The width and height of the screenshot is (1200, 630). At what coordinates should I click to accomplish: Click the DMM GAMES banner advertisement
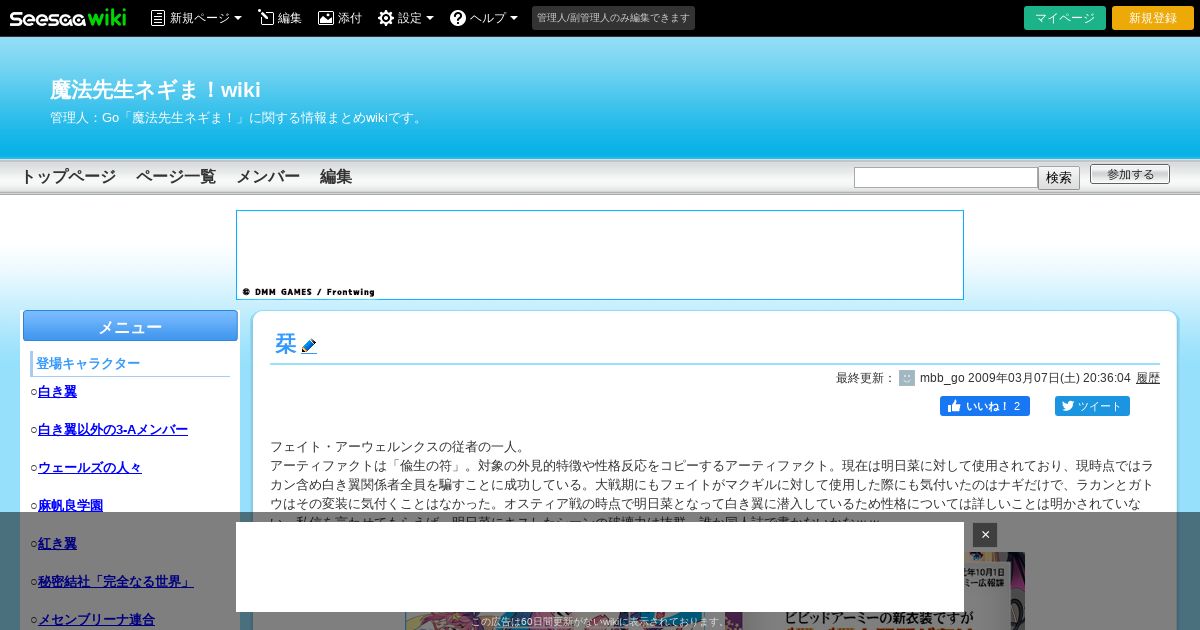(x=600, y=255)
